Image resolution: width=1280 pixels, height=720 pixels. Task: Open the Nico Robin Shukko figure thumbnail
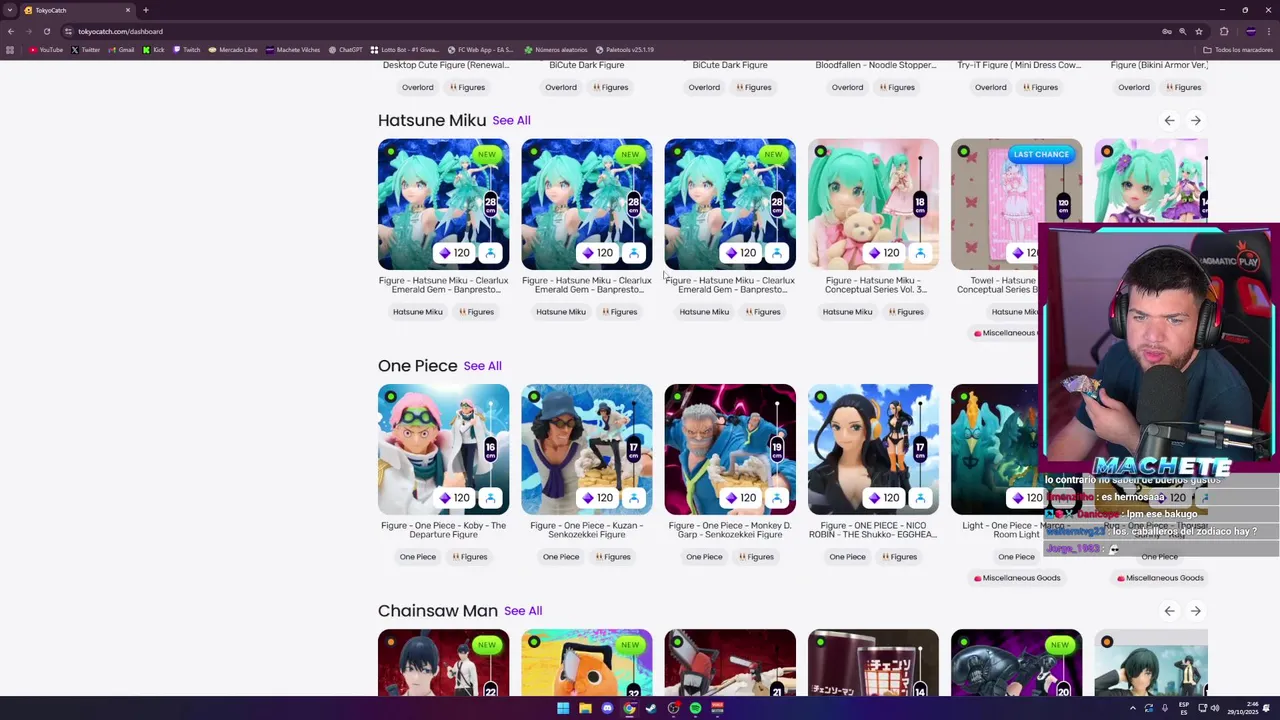pos(873,449)
